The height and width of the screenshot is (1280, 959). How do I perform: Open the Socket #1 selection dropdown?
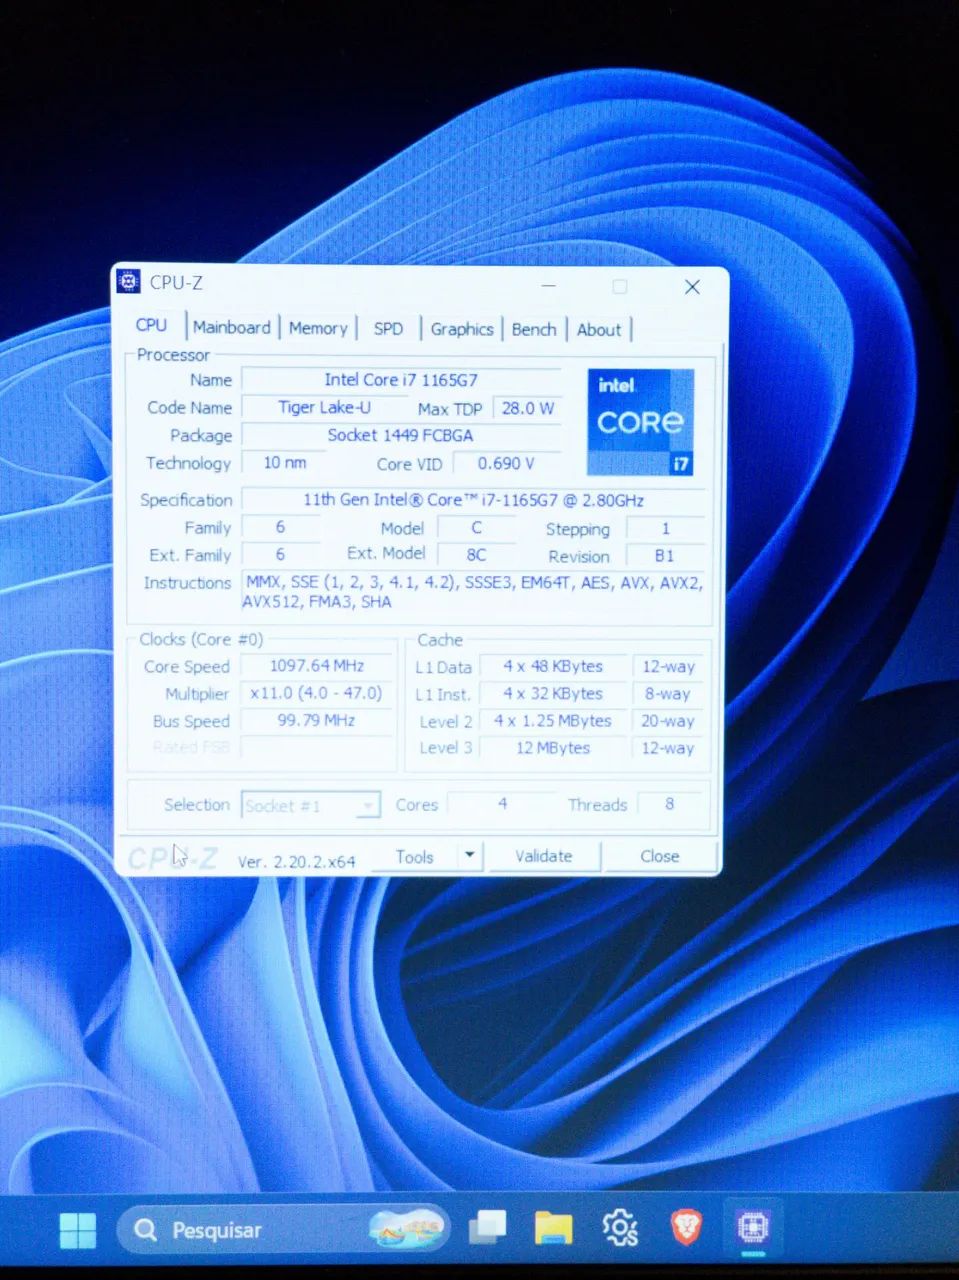[x=311, y=806]
